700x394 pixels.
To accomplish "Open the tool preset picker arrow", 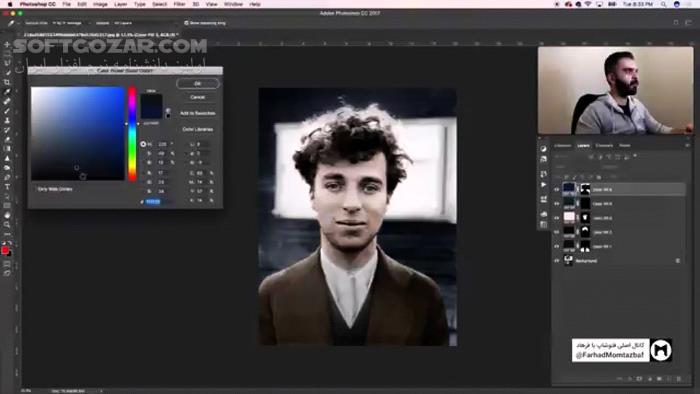I will [19, 23].
